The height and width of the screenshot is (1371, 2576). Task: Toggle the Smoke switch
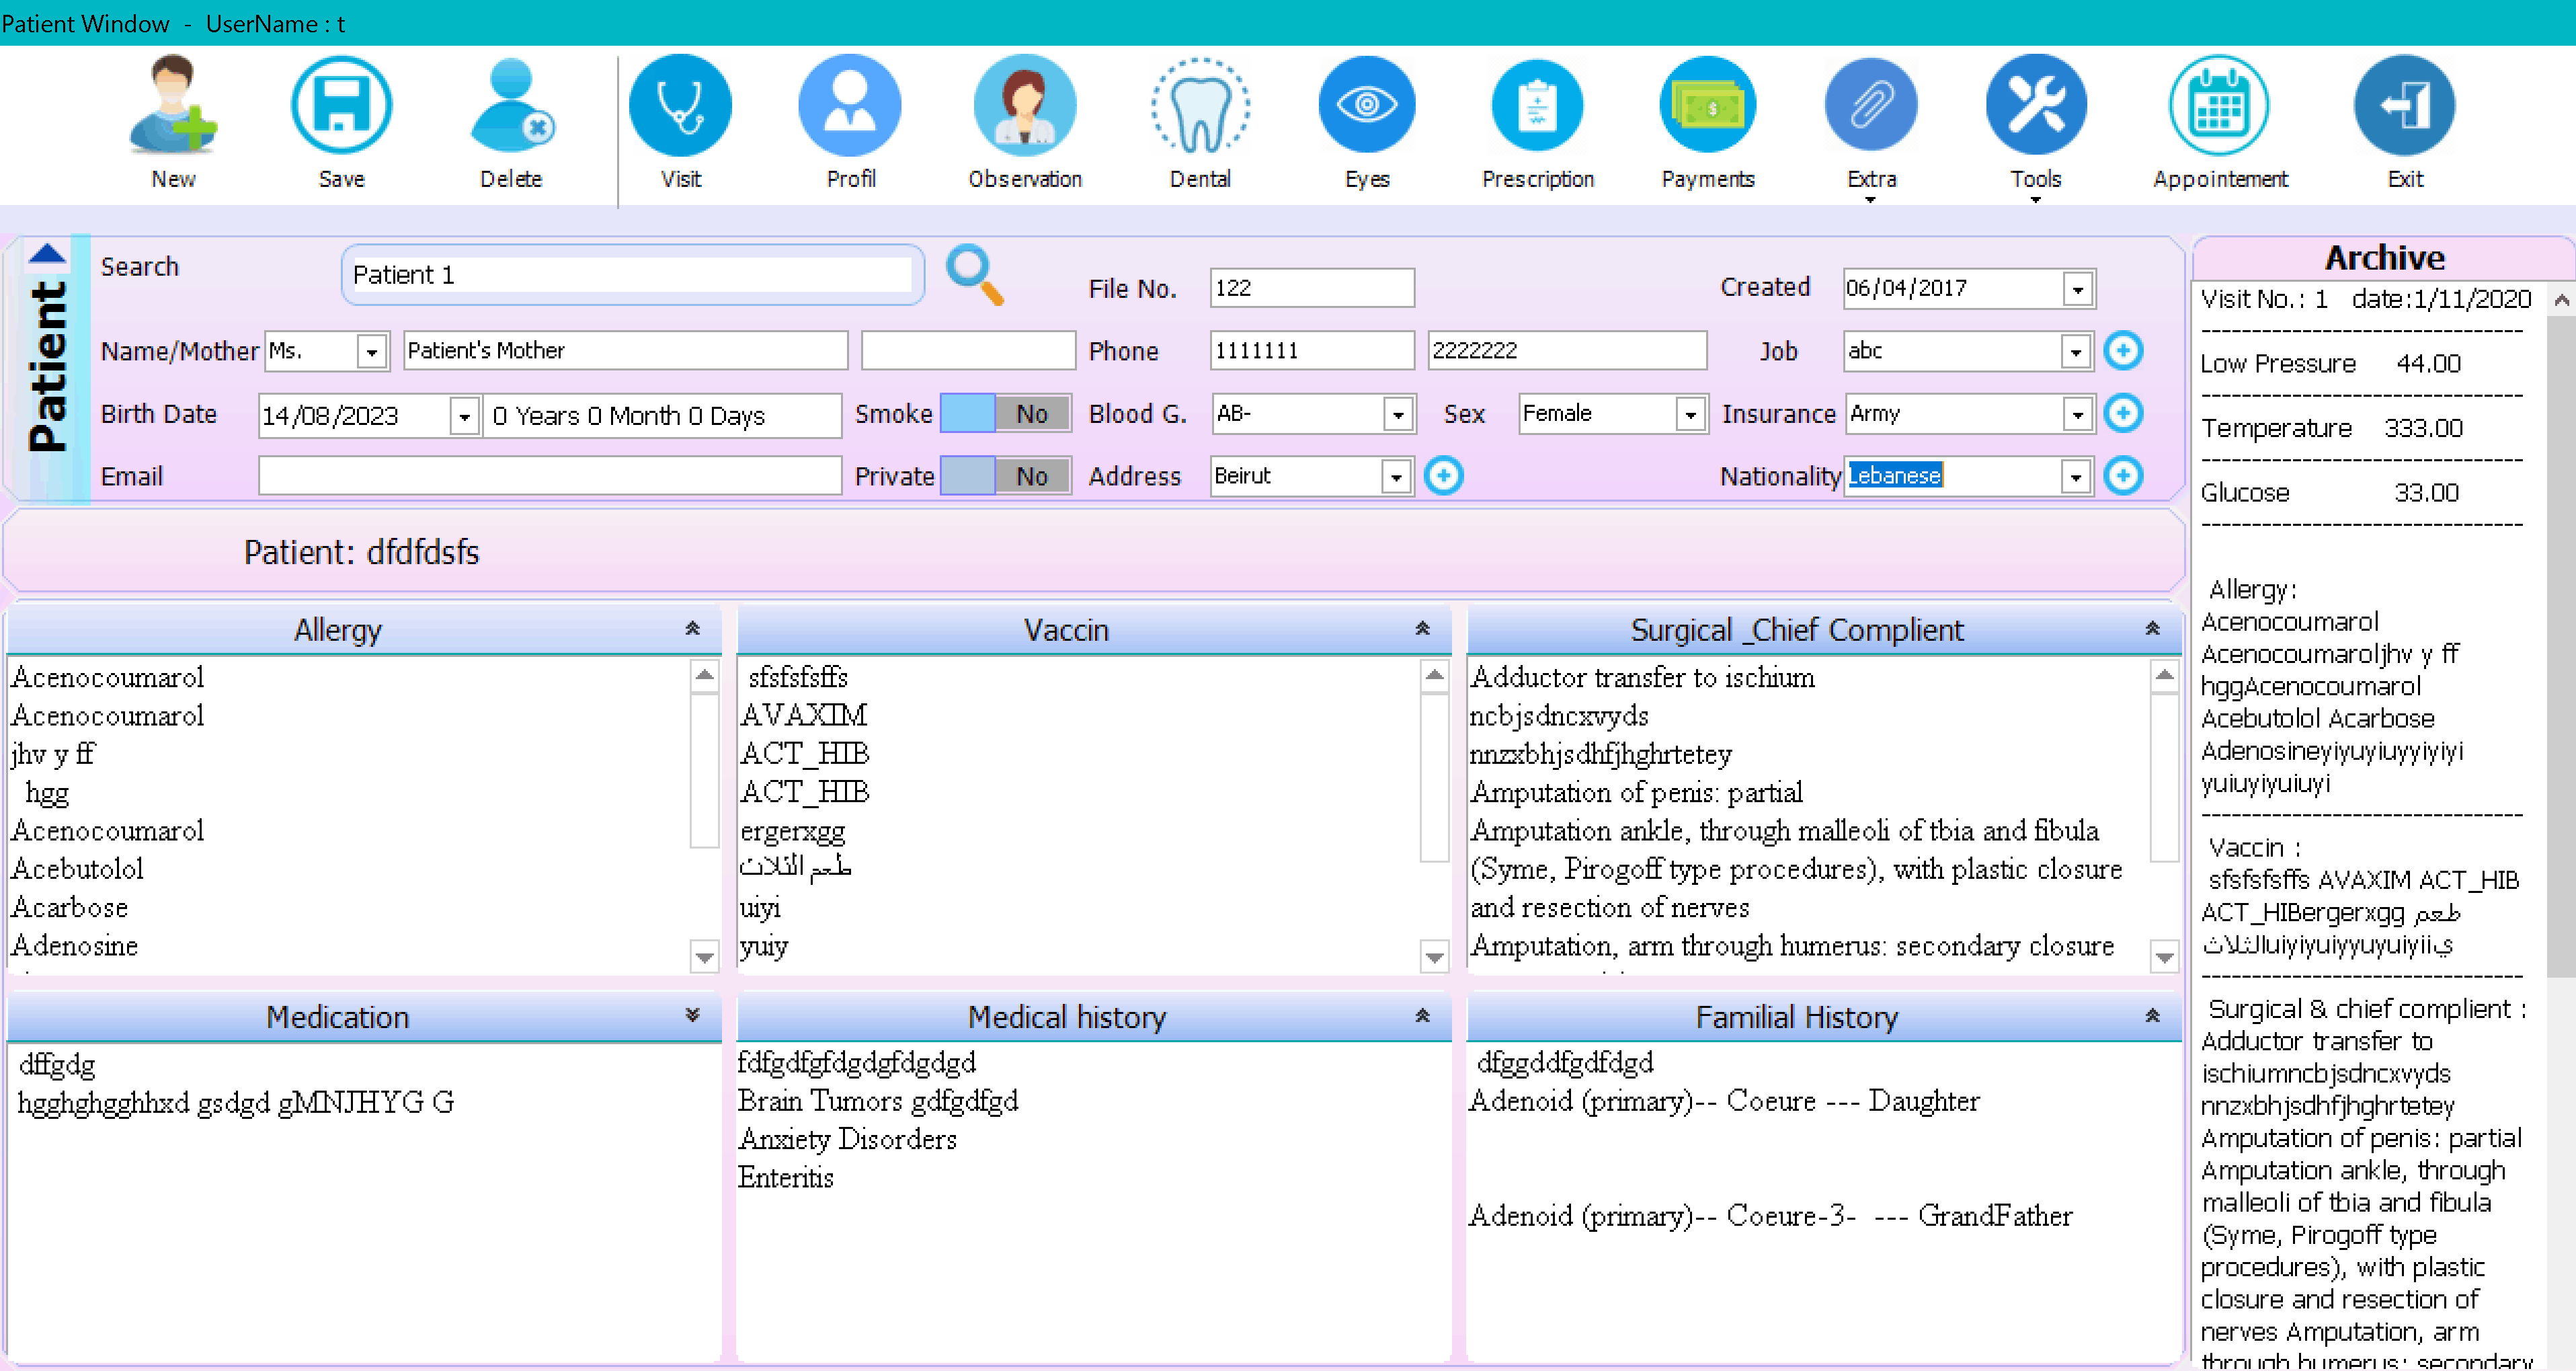coord(1005,413)
